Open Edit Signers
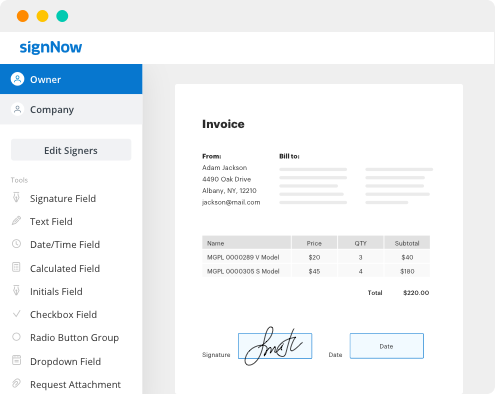This screenshot has width=495, height=394. pos(71,150)
